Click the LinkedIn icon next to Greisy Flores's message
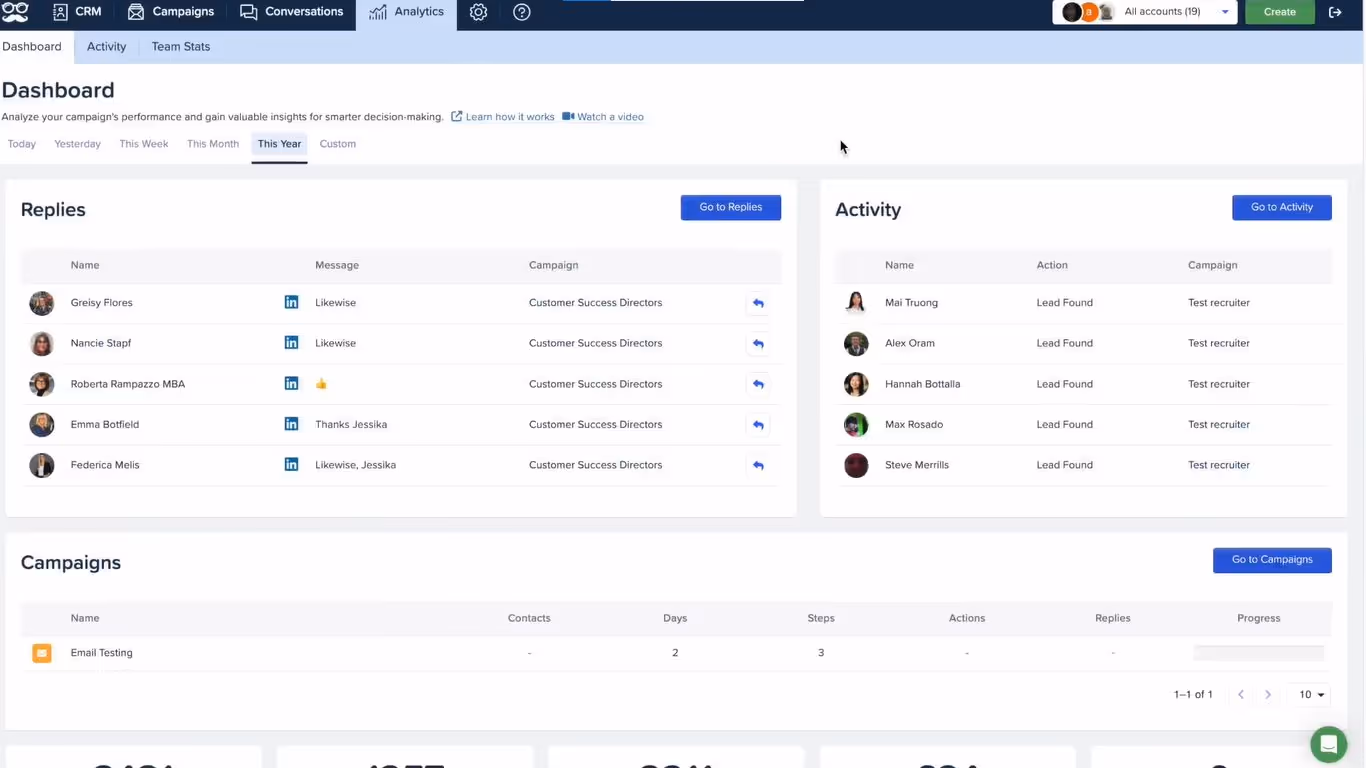Viewport: 1366px width, 768px height. (x=291, y=302)
